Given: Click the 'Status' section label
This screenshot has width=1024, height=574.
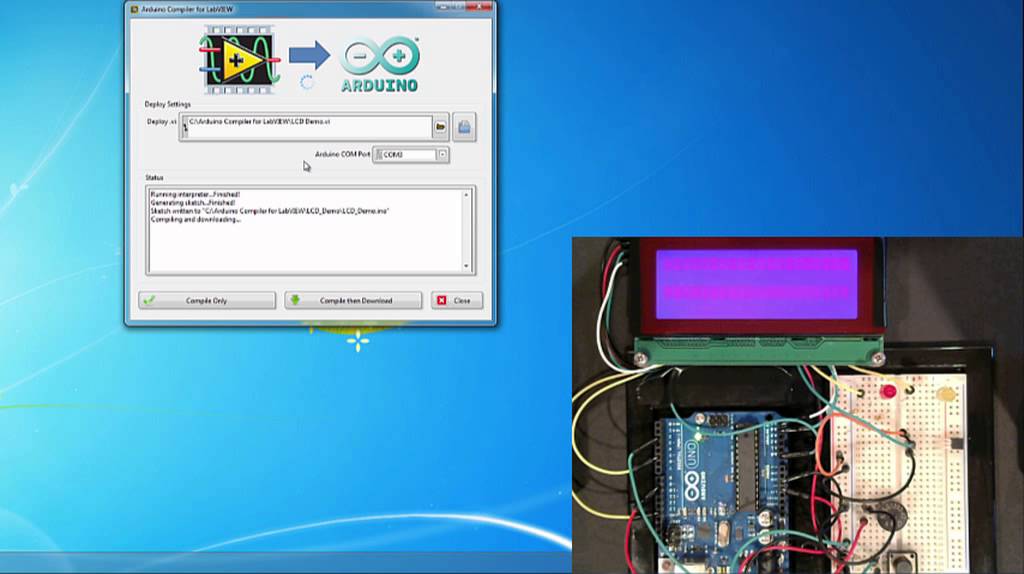Looking at the screenshot, I should 154,178.
